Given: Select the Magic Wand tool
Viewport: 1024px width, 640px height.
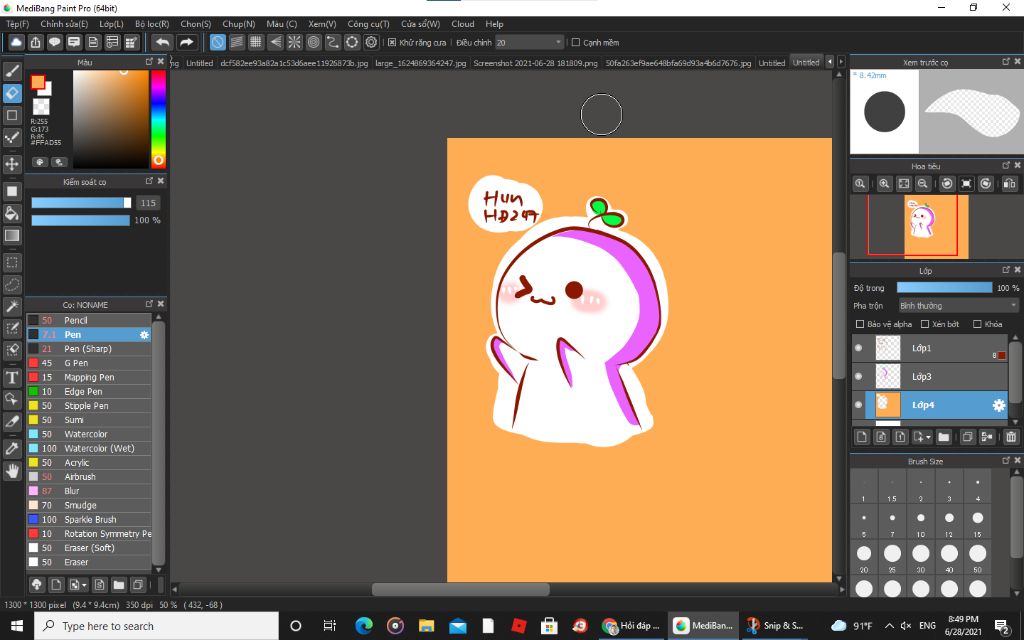Looking at the screenshot, I should pos(12,306).
